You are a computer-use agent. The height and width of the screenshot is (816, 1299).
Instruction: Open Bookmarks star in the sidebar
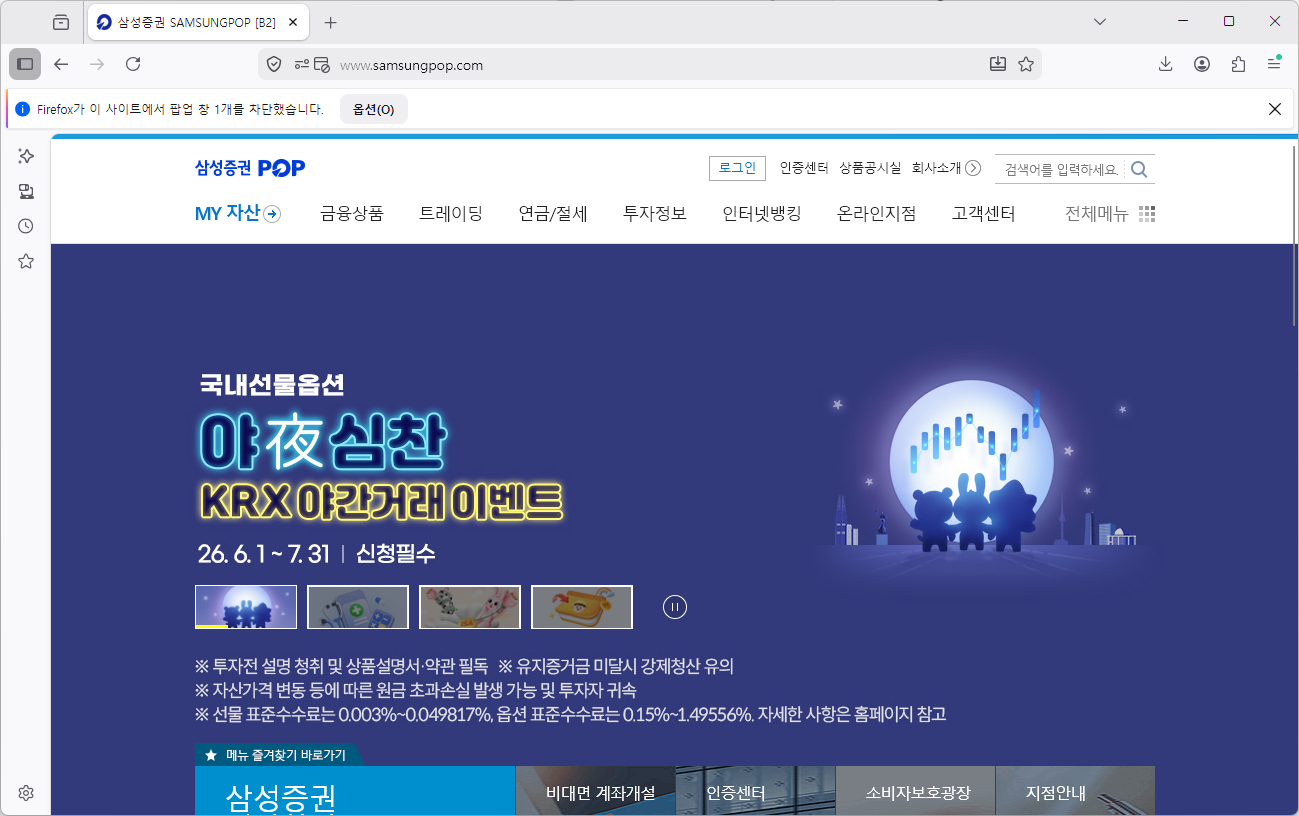(26, 261)
